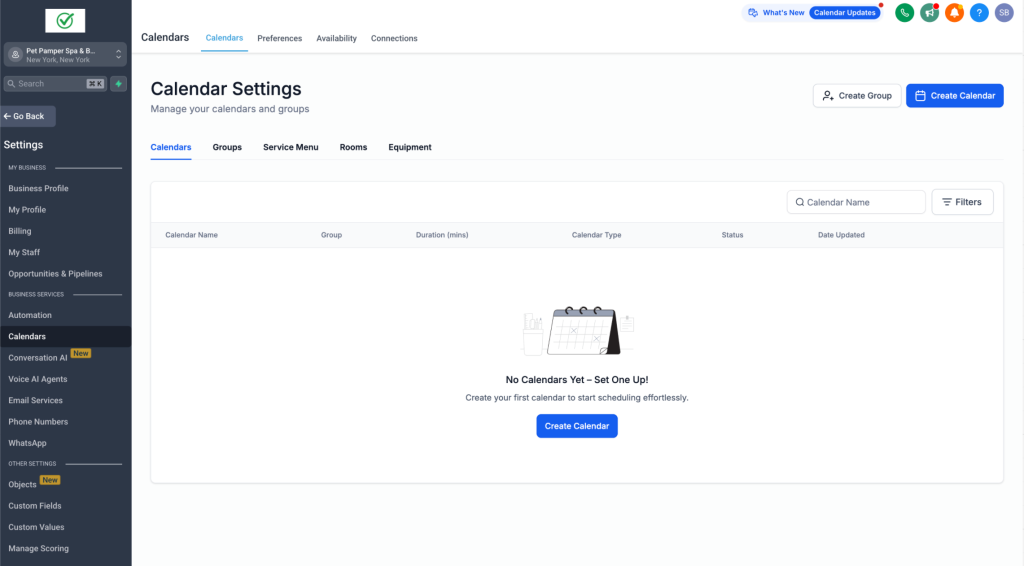Open Phone Numbers settings
Screen dimensions: 1024x566
click(x=38, y=422)
